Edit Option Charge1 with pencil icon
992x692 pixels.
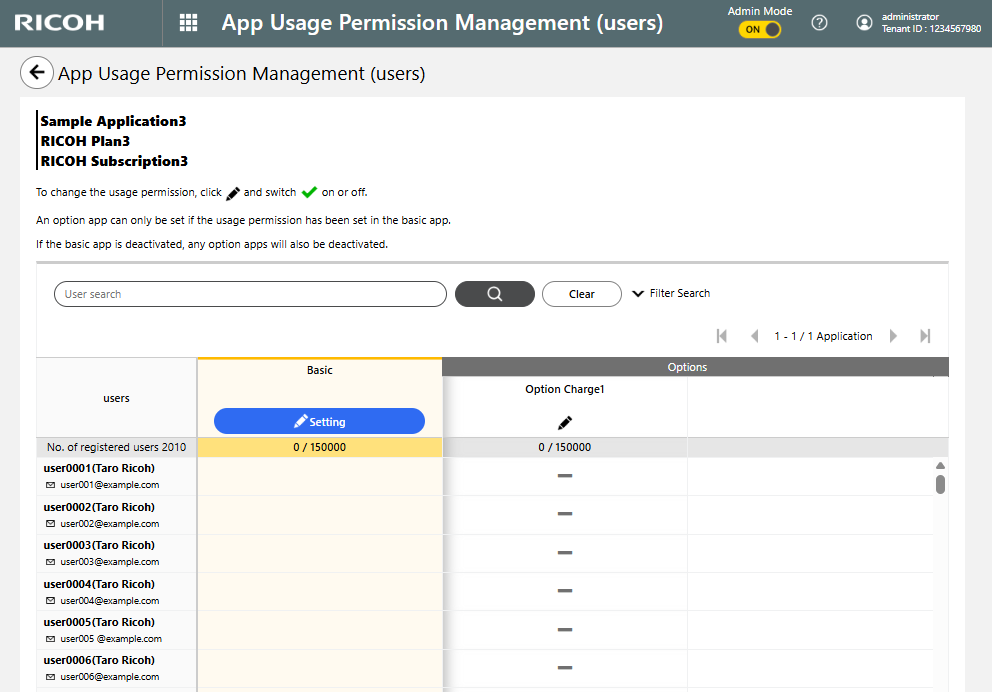[x=565, y=422]
